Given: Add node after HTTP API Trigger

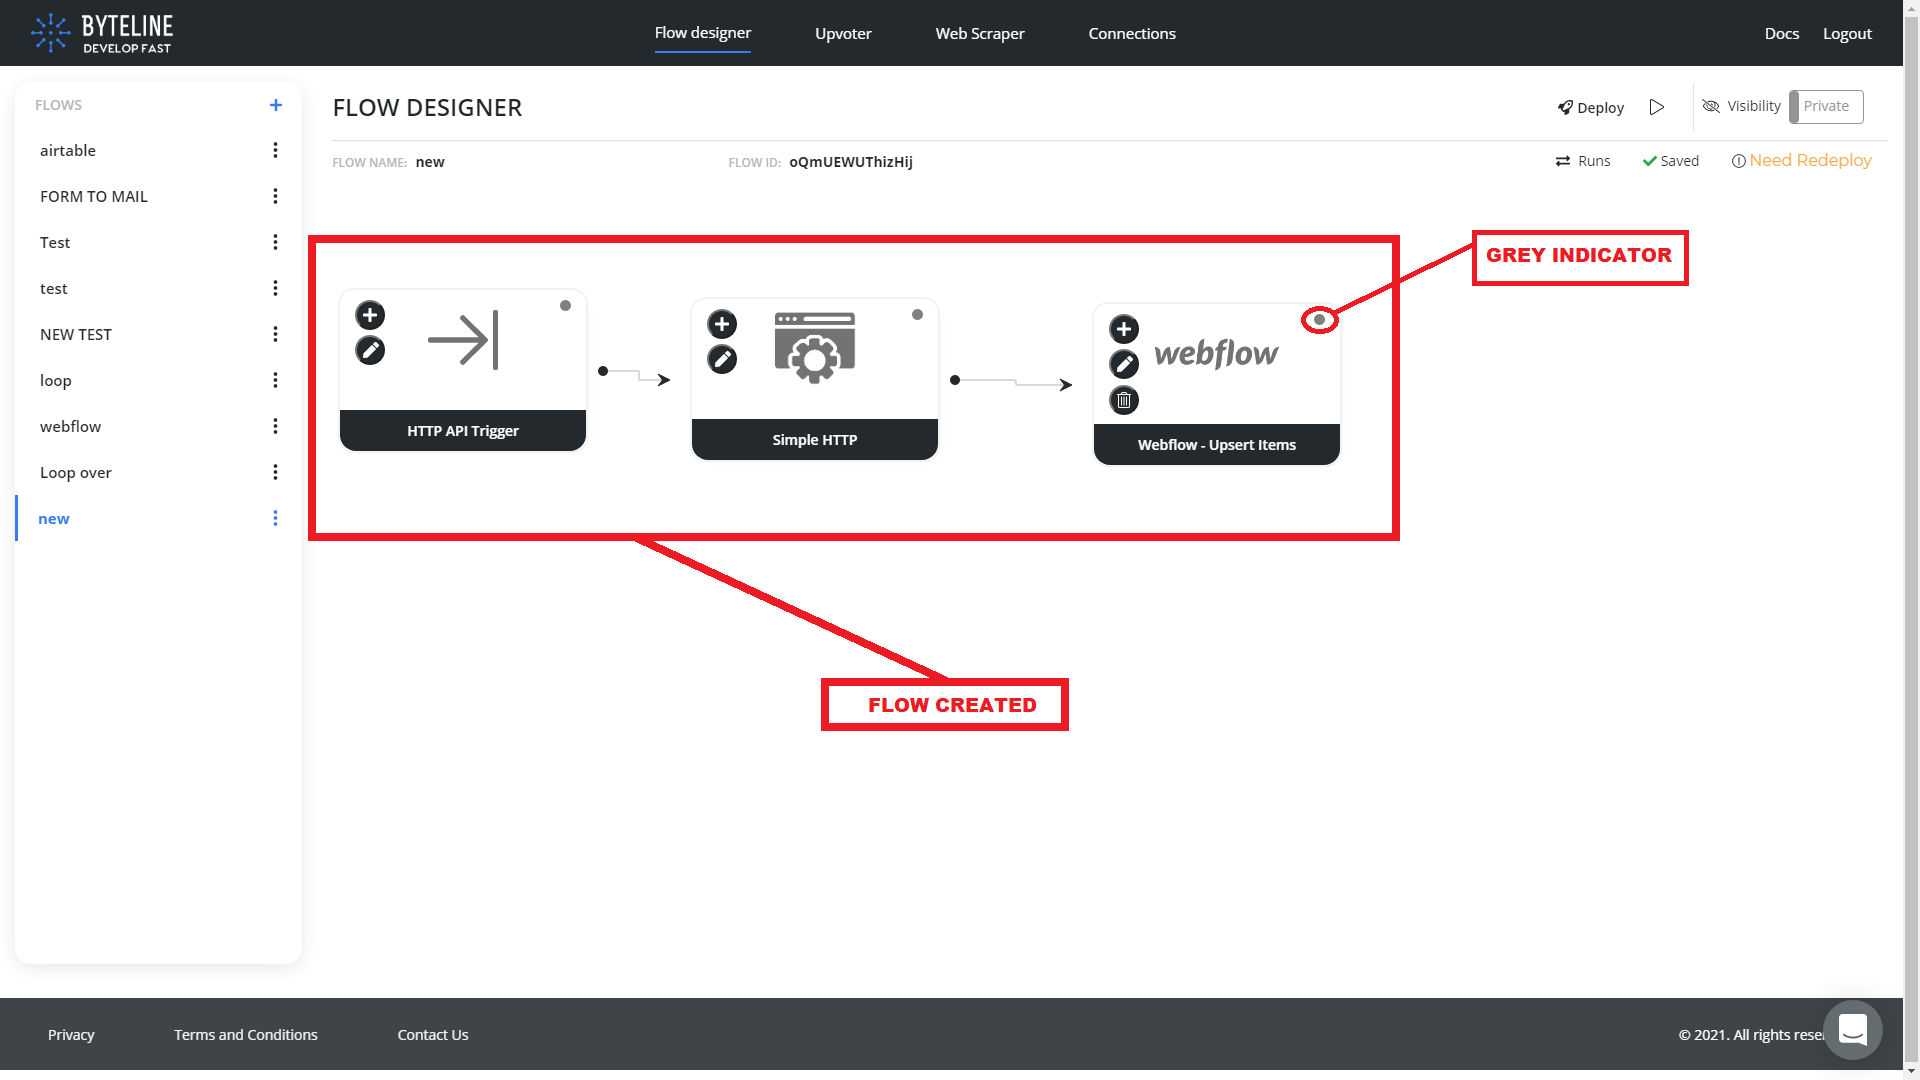Looking at the screenshot, I should 370,315.
